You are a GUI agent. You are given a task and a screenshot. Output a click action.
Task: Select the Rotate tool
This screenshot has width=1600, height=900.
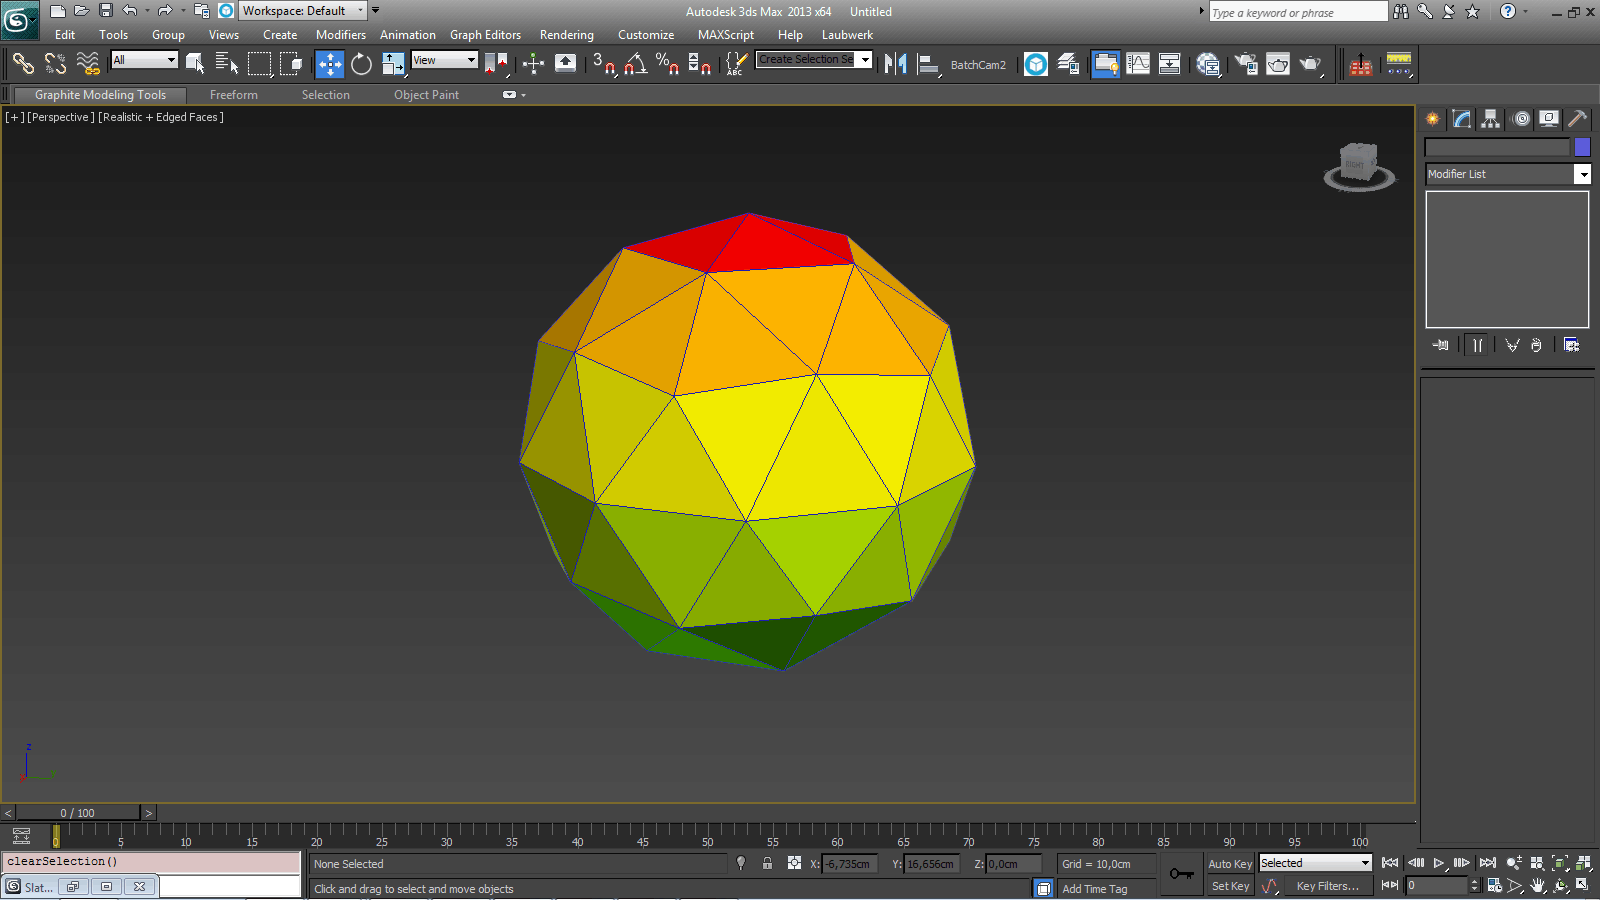click(x=361, y=65)
